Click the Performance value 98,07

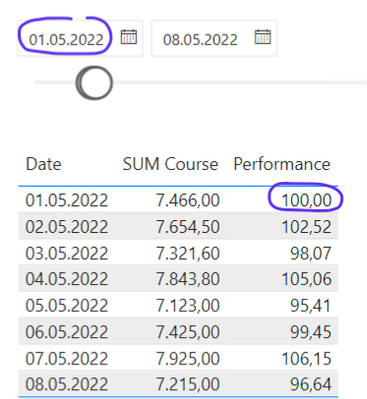(x=311, y=253)
